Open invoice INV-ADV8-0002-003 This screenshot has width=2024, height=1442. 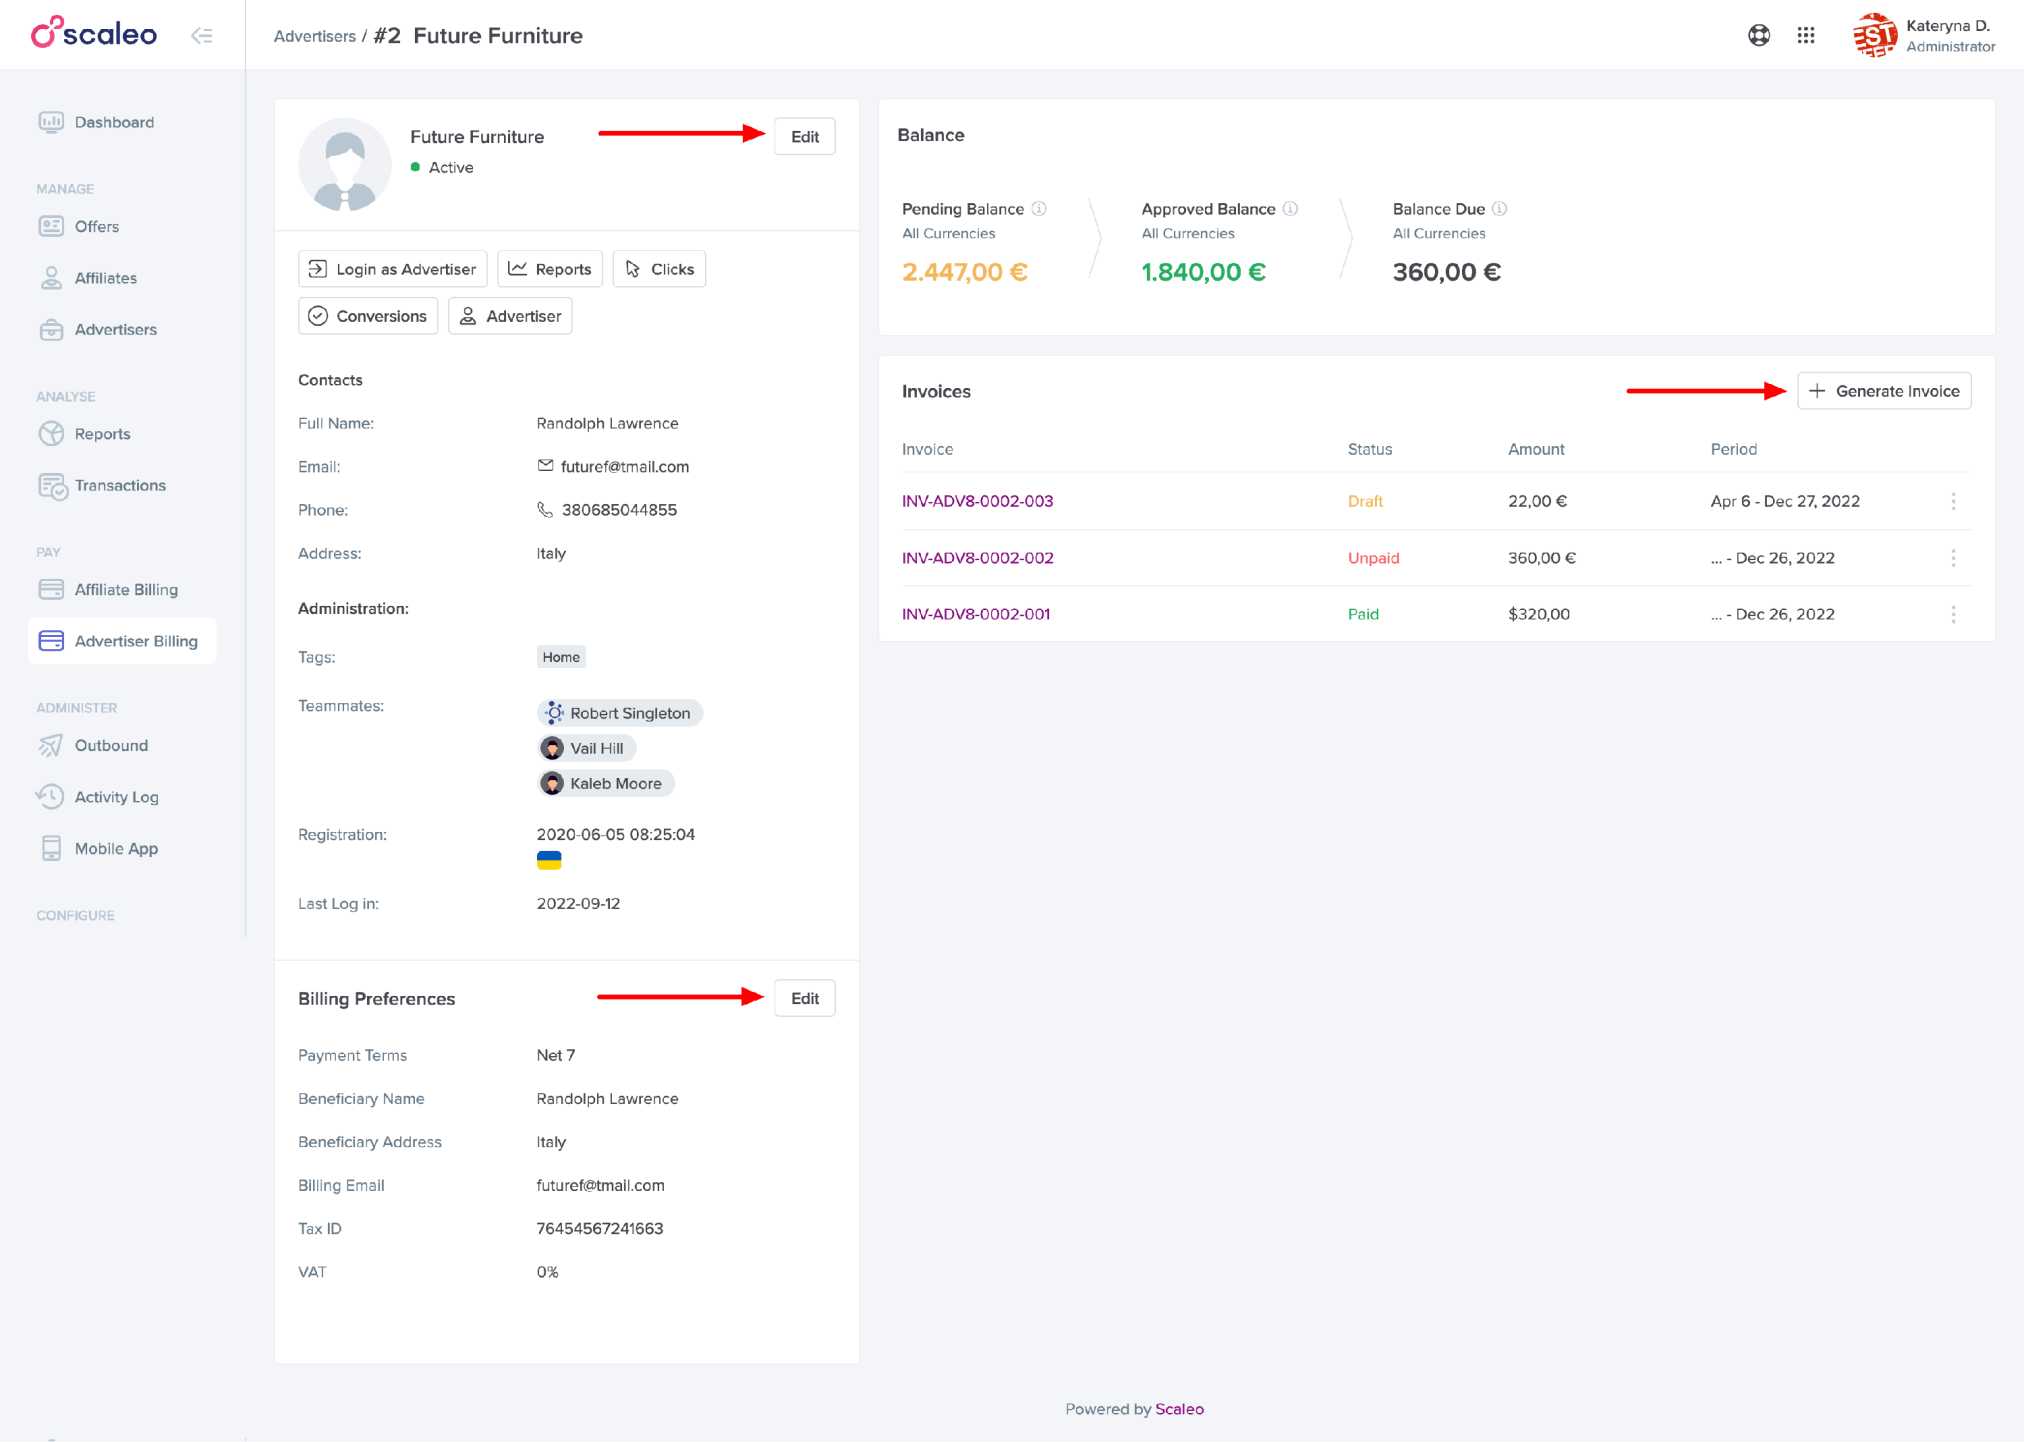(x=977, y=501)
